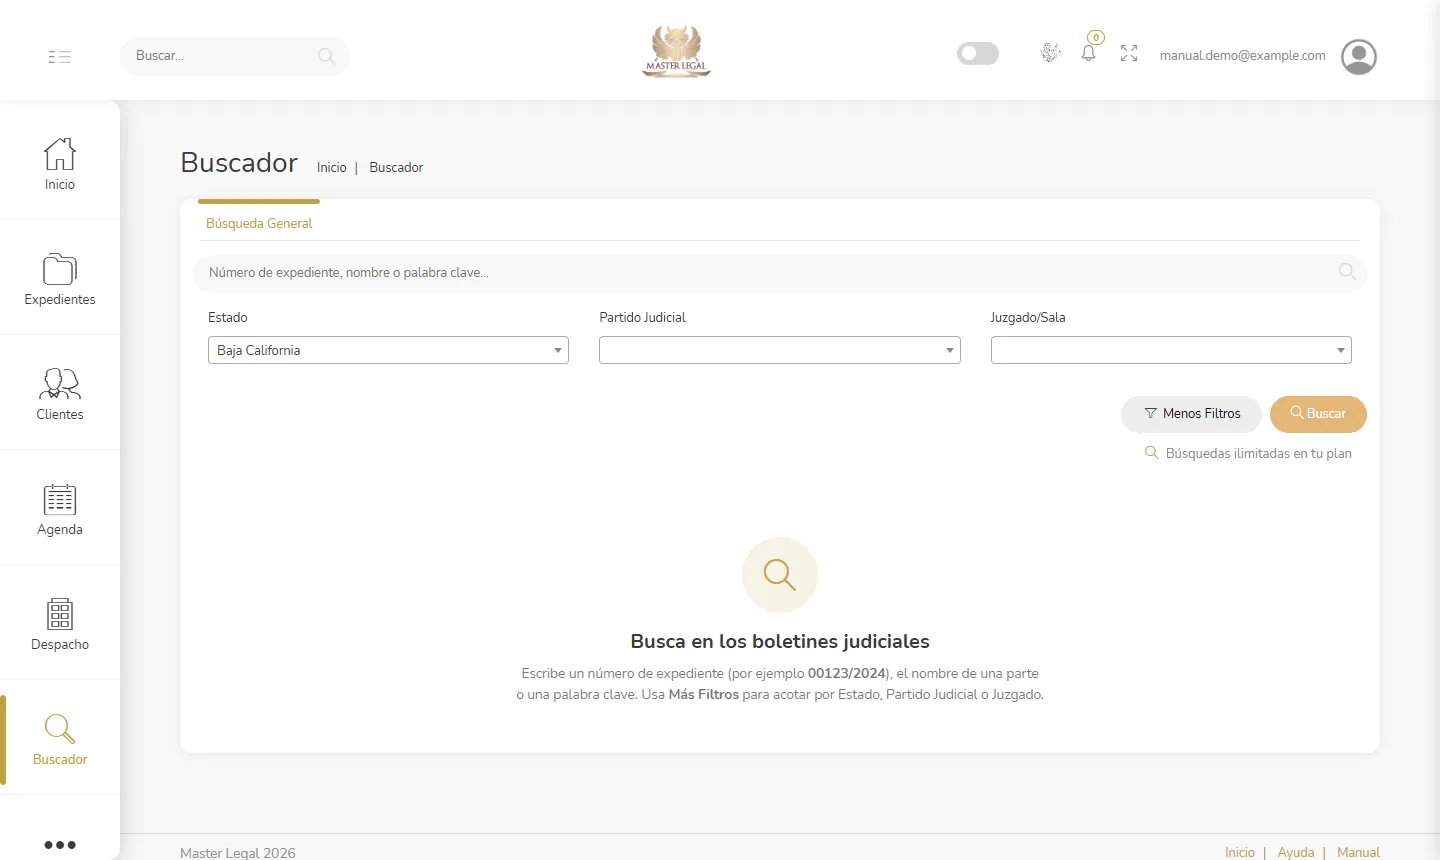Screen dimensions: 1440x860
Task: Click the Búsquedas ilimitadas en tu plan text
Action: pyautogui.click(x=1259, y=453)
